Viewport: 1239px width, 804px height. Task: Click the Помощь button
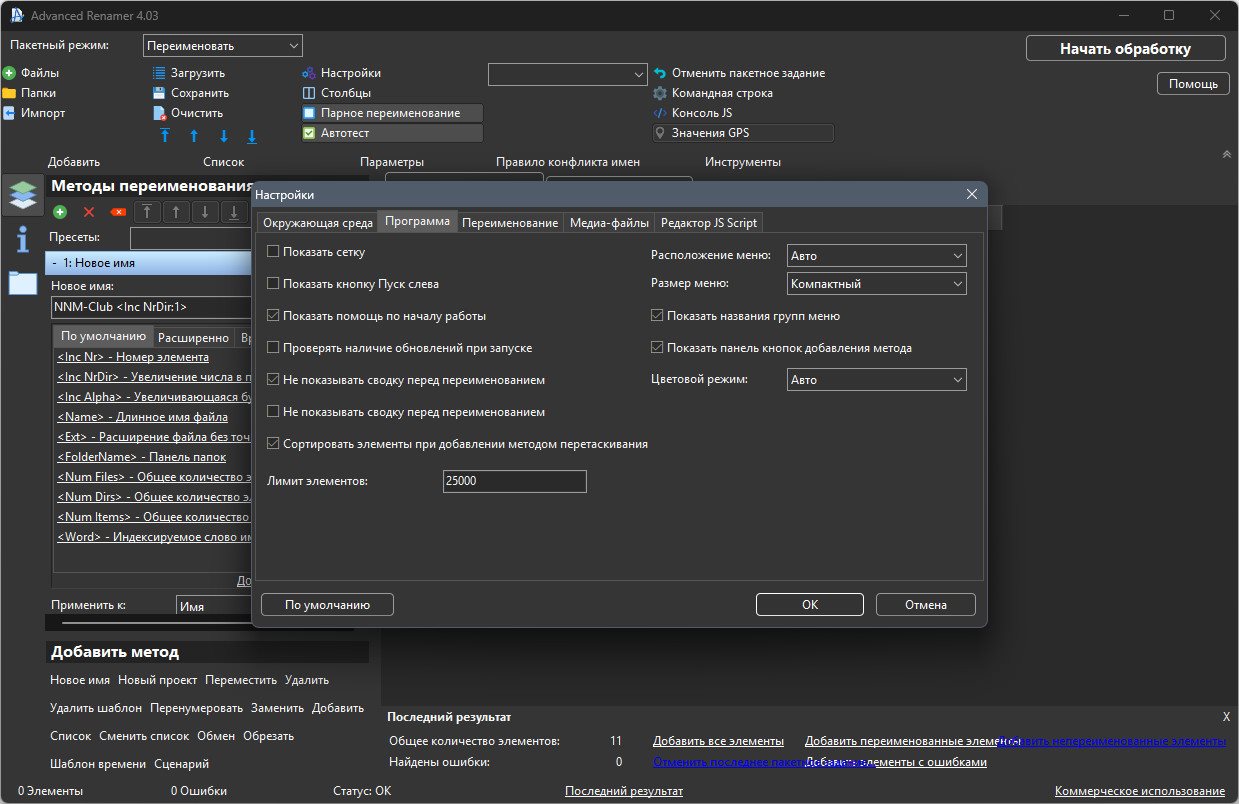pyautogui.click(x=1193, y=84)
